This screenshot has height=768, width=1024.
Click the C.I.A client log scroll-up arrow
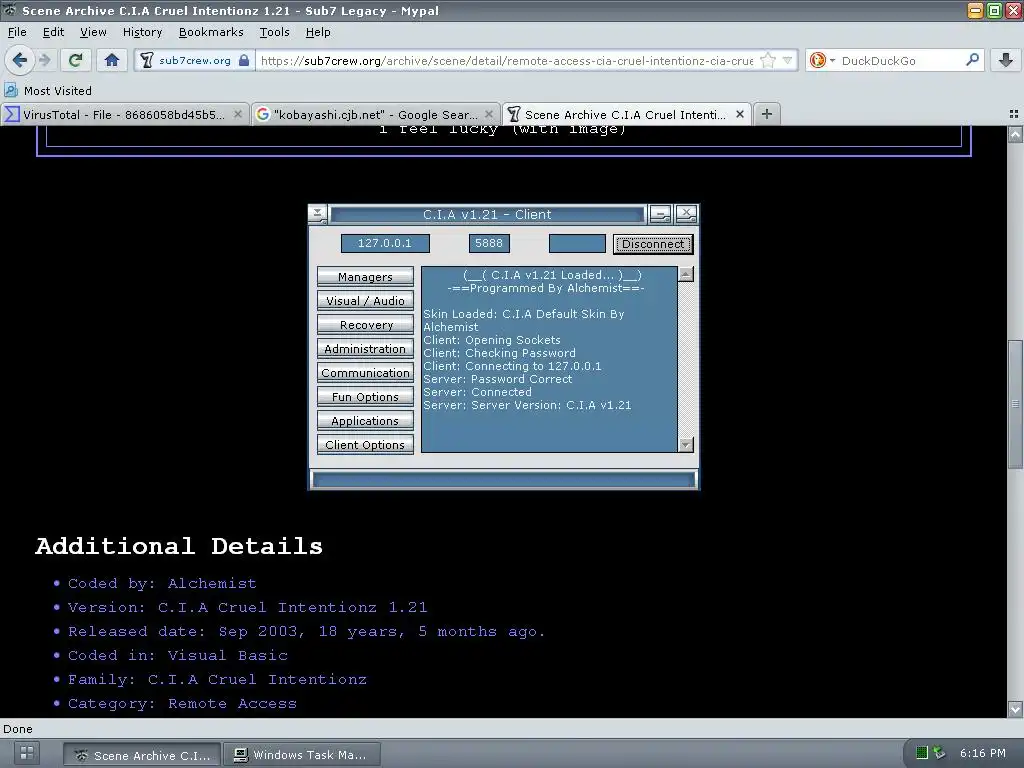(x=686, y=274)
